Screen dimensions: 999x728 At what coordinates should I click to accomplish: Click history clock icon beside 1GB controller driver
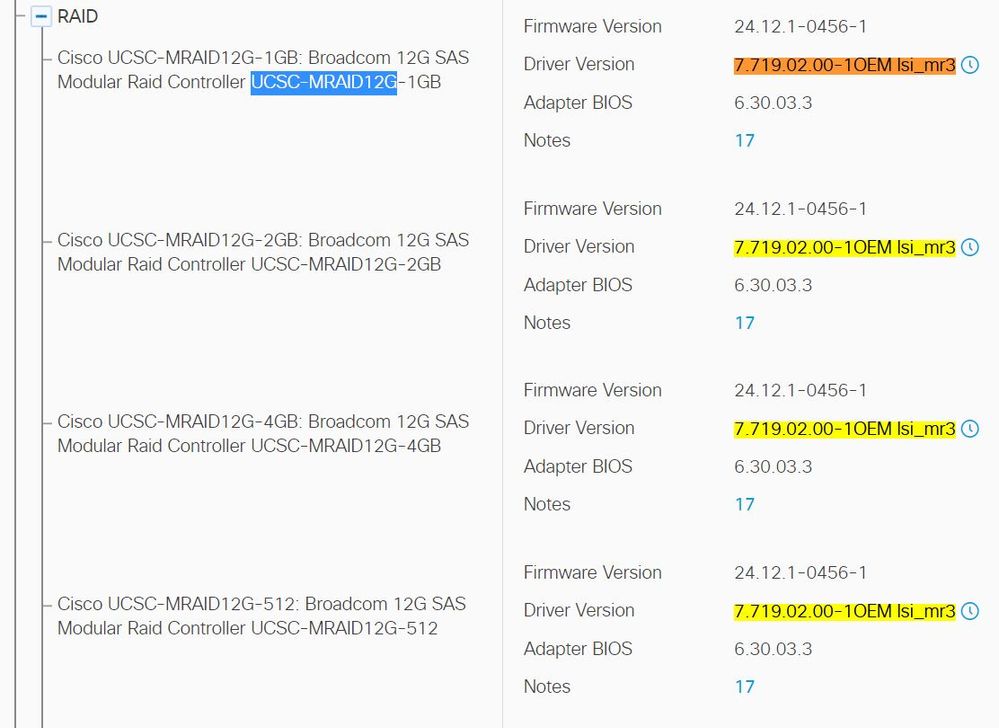click(x=970, y=65)
